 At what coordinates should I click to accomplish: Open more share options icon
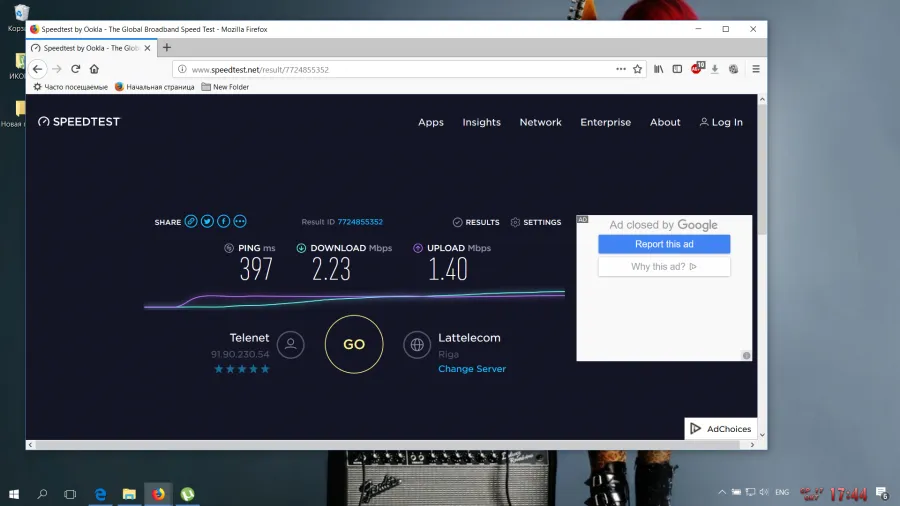pyautogui.click(x=240, y=221)
